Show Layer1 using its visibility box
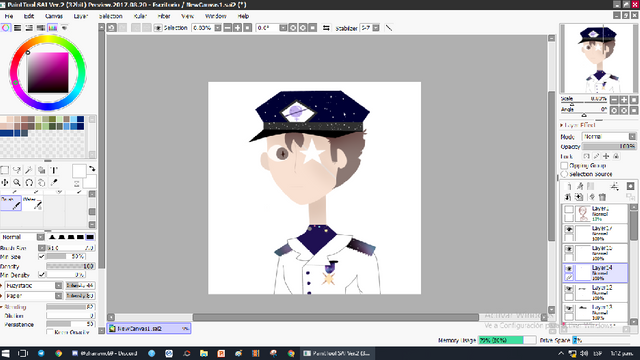Image resolution: width=640 pixels, height=360 pixels. [x=569, y=210]
